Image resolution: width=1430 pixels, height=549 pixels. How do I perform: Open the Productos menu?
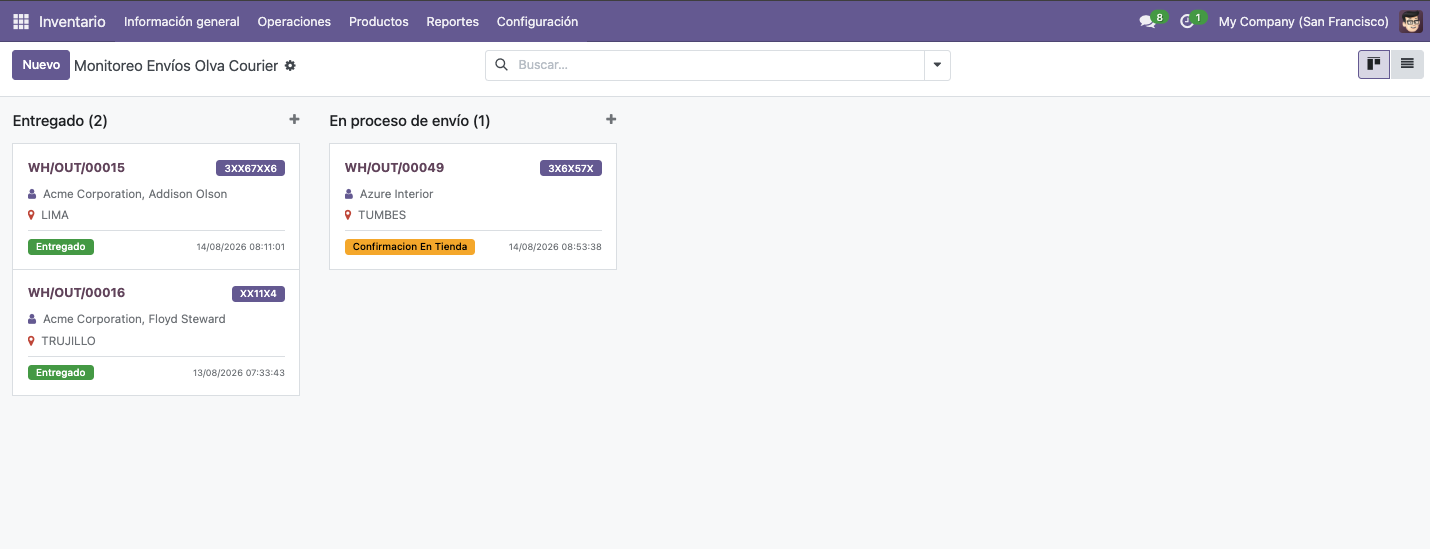[378, 21]
